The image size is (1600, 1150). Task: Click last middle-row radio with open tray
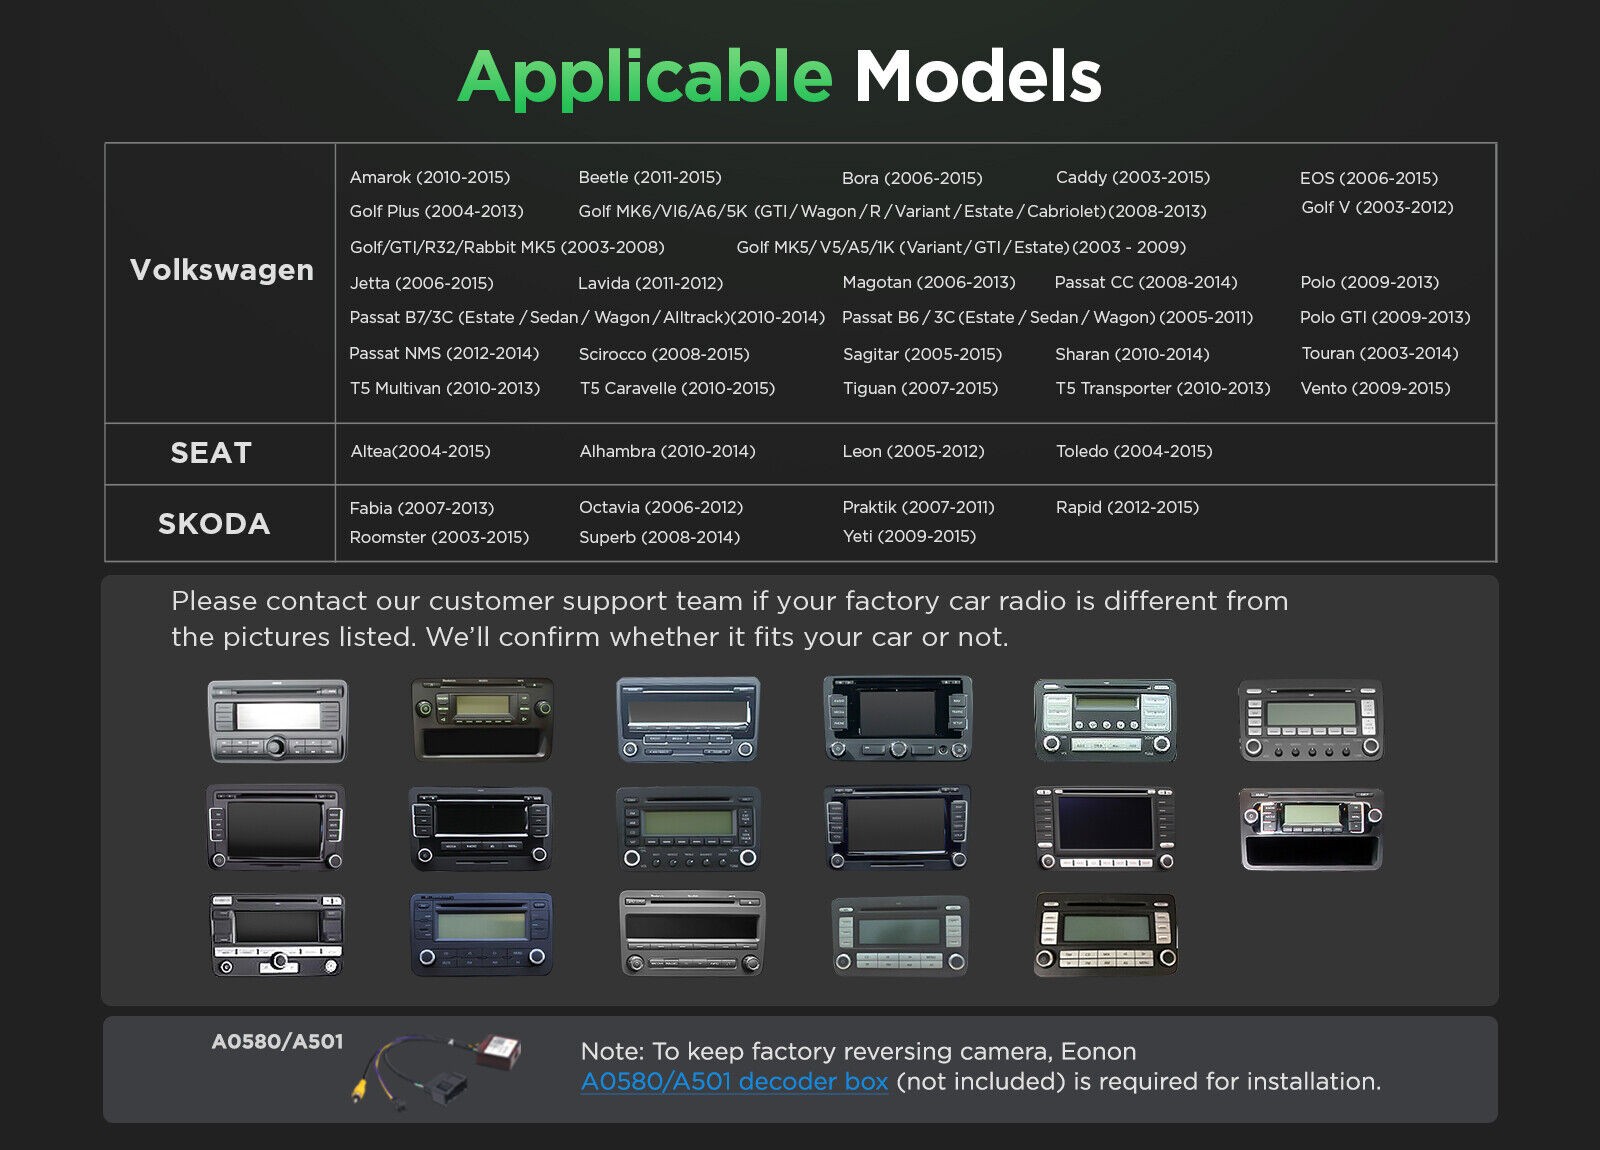tap(1311, 828)
